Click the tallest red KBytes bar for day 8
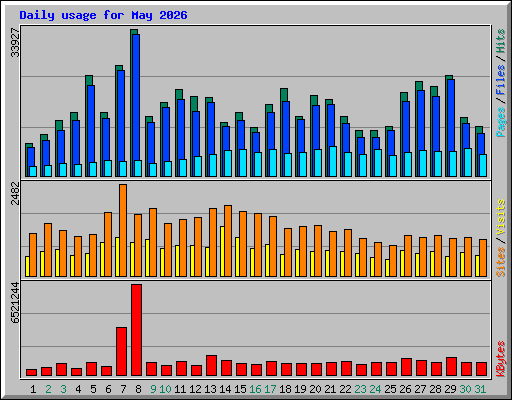Image resolution: width=512 pixels, height=400 pixels. [x=136, y=330]
